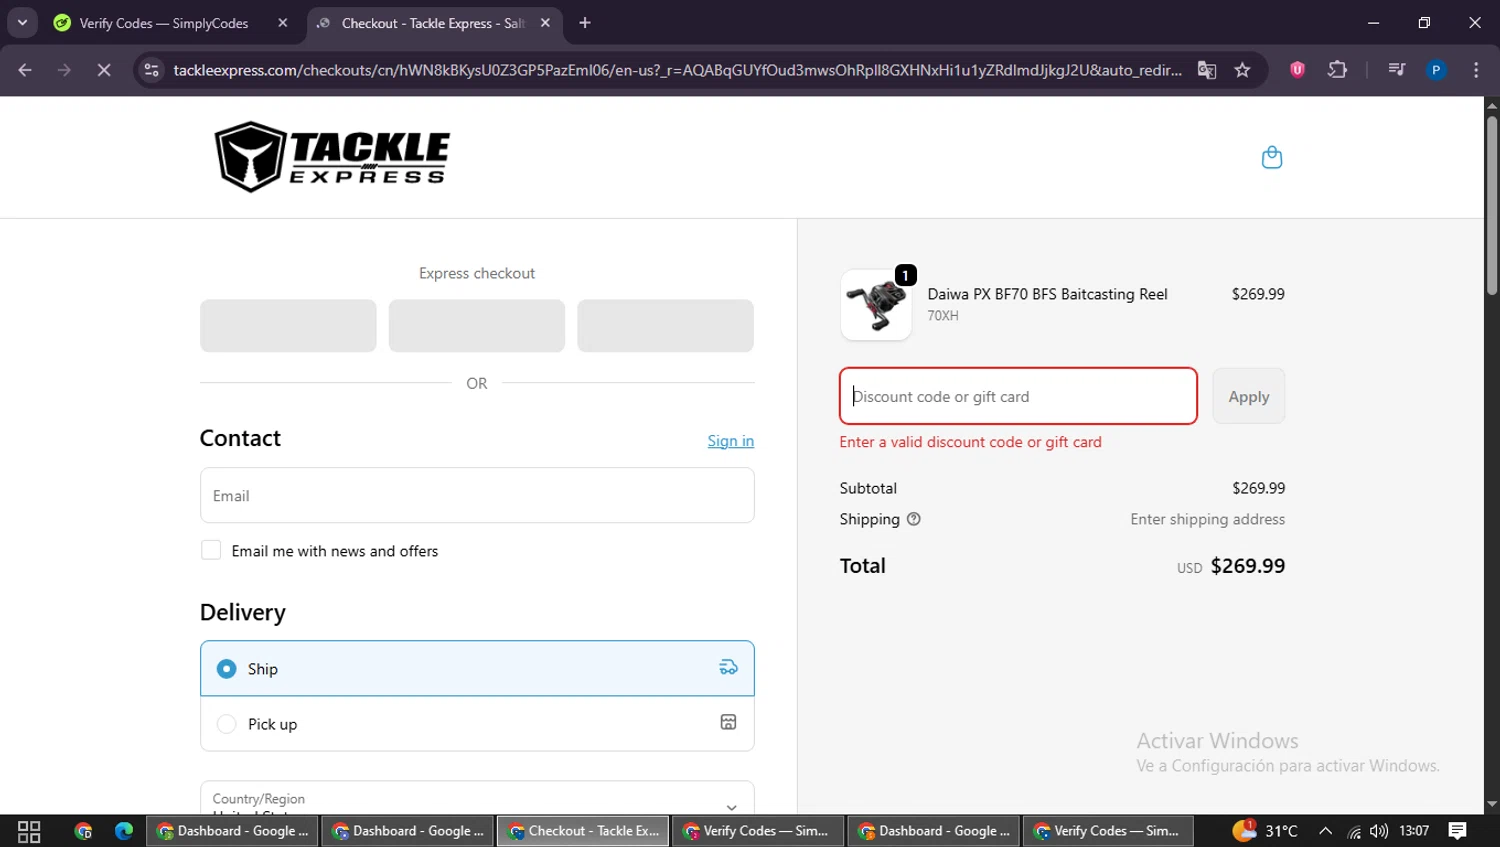Close the Checkout - Tackle Express tab

click(x=545, y=23)
